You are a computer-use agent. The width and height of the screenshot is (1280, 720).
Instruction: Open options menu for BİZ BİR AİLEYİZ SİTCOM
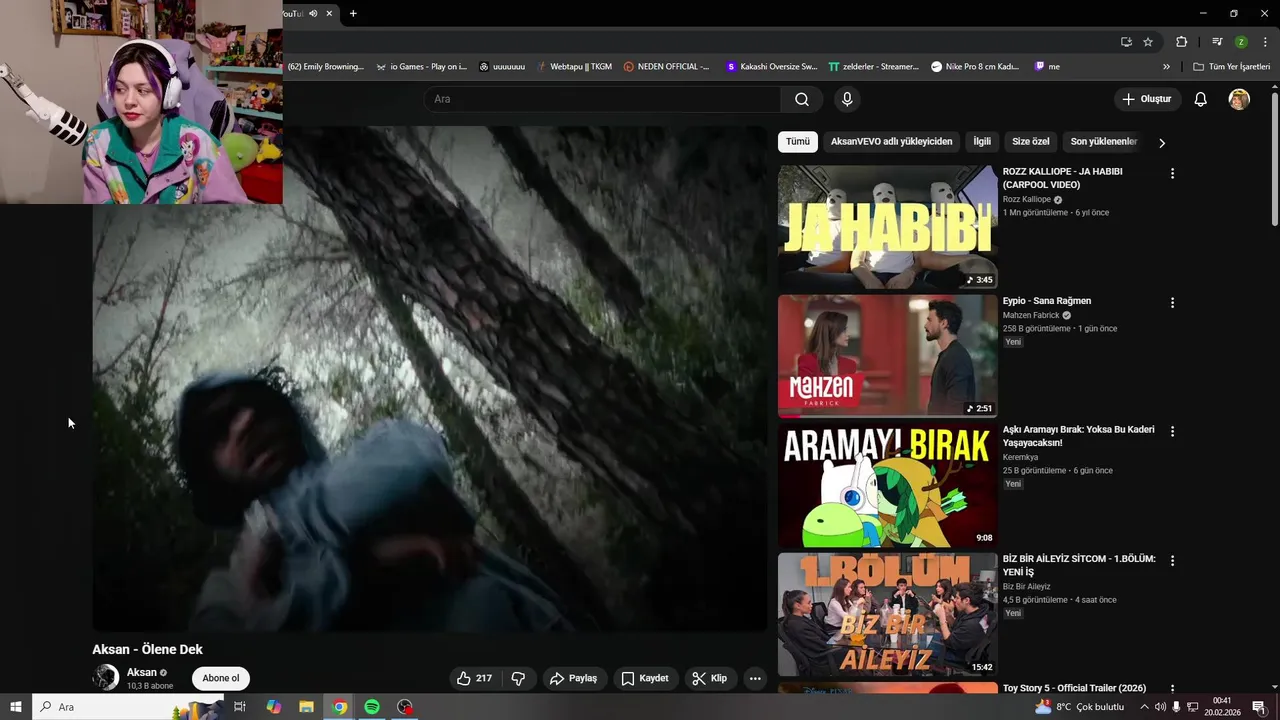(x=1172, y=561)
